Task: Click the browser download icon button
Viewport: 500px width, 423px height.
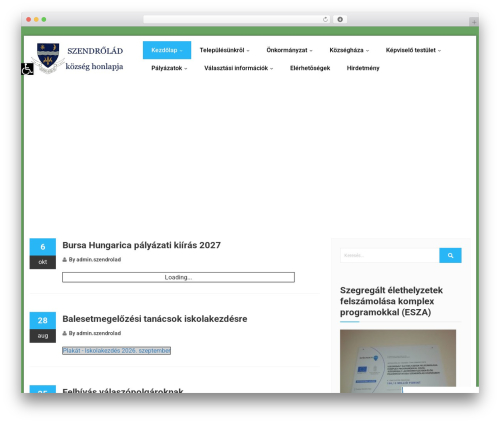Action: pos(340,20)
